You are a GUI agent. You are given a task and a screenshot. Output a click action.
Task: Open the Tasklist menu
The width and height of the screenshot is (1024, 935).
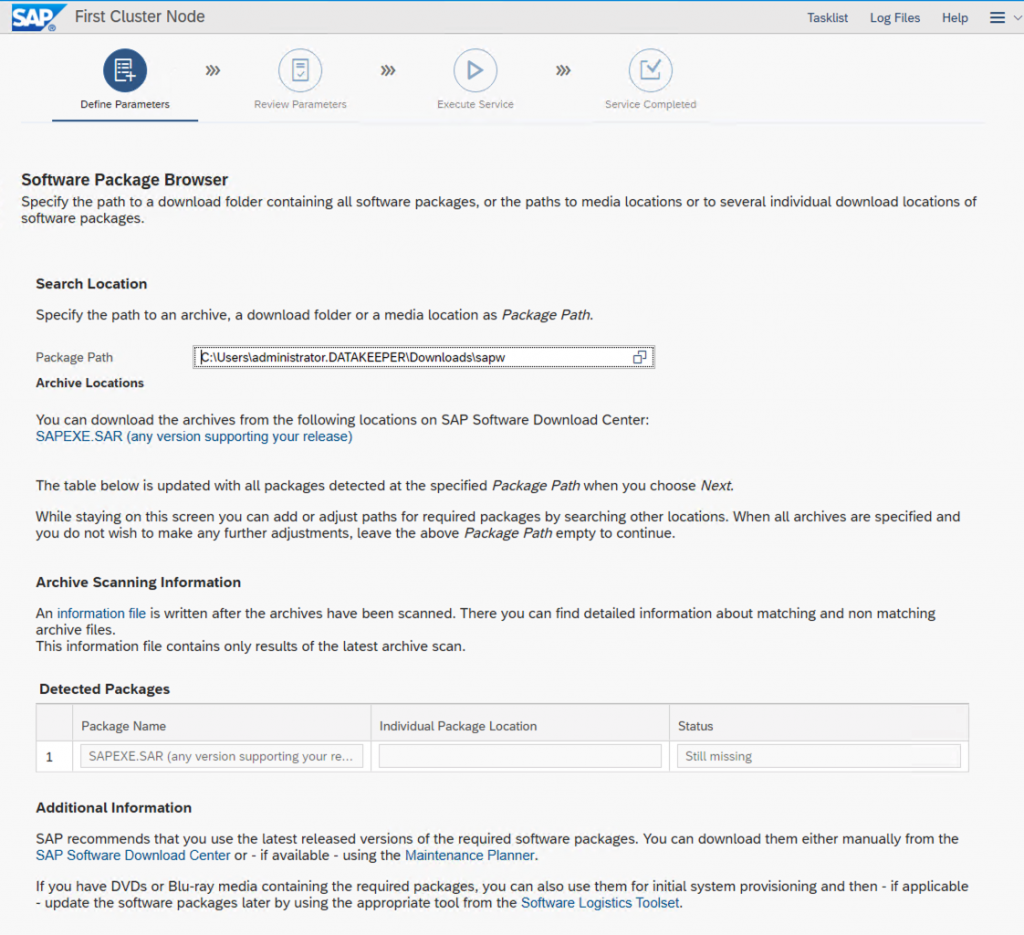[x=827, y=18]
